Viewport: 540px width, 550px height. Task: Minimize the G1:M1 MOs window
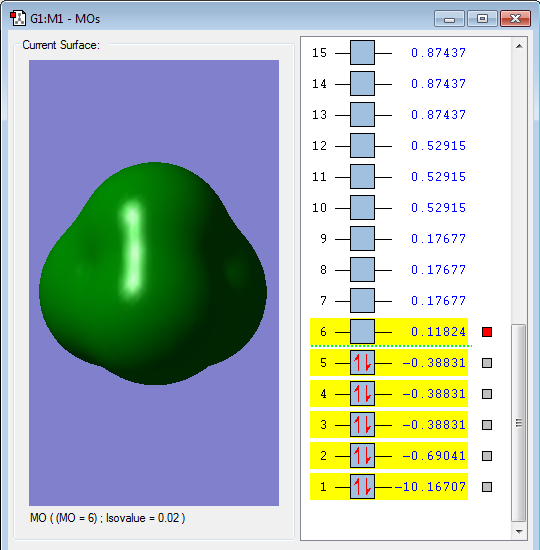tap(449, 19)
